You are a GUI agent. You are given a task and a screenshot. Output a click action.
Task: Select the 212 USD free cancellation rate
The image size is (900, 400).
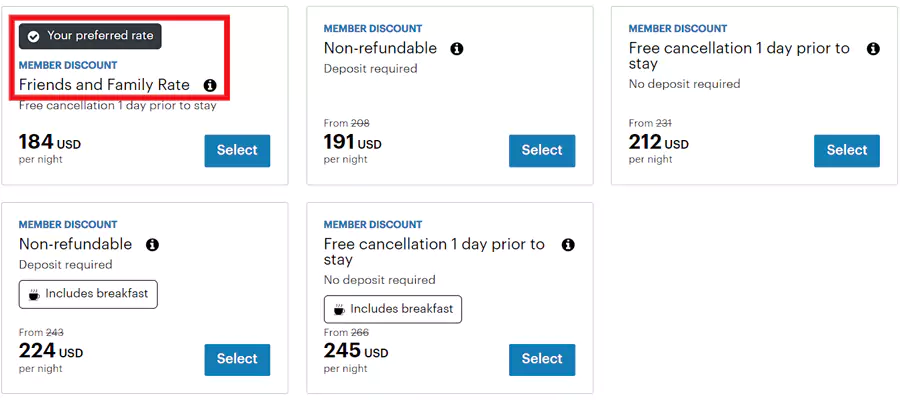pyautogui.click(x=846, y=150)
